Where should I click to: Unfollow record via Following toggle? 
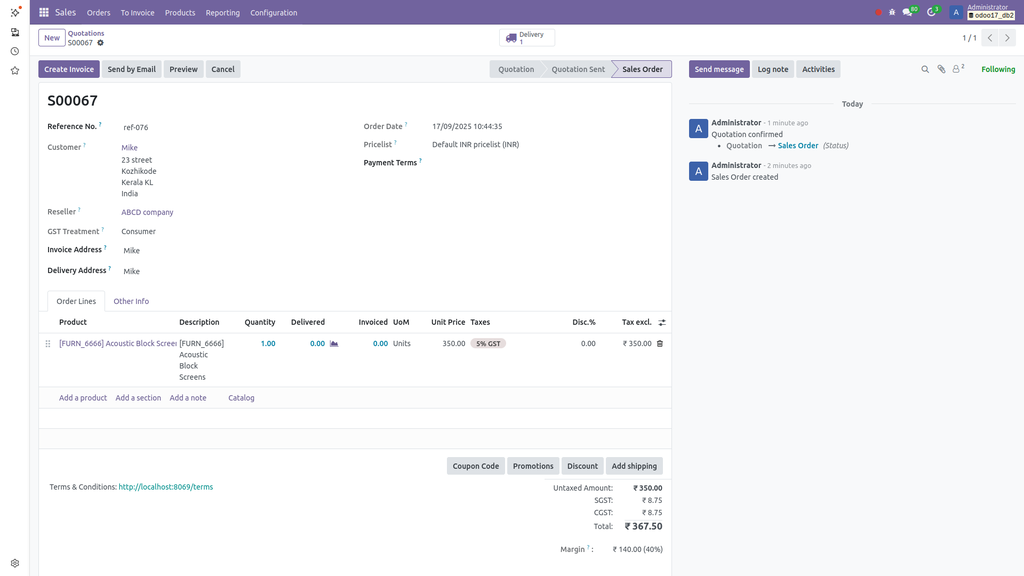pos(997,68)
